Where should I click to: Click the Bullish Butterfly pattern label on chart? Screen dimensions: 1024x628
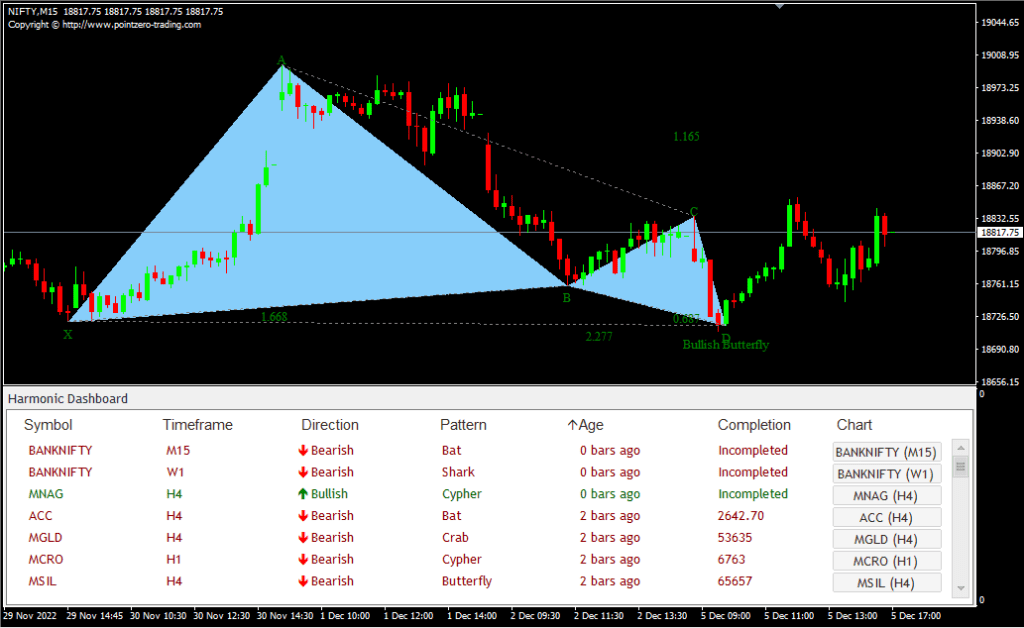(x=726, y=345)
